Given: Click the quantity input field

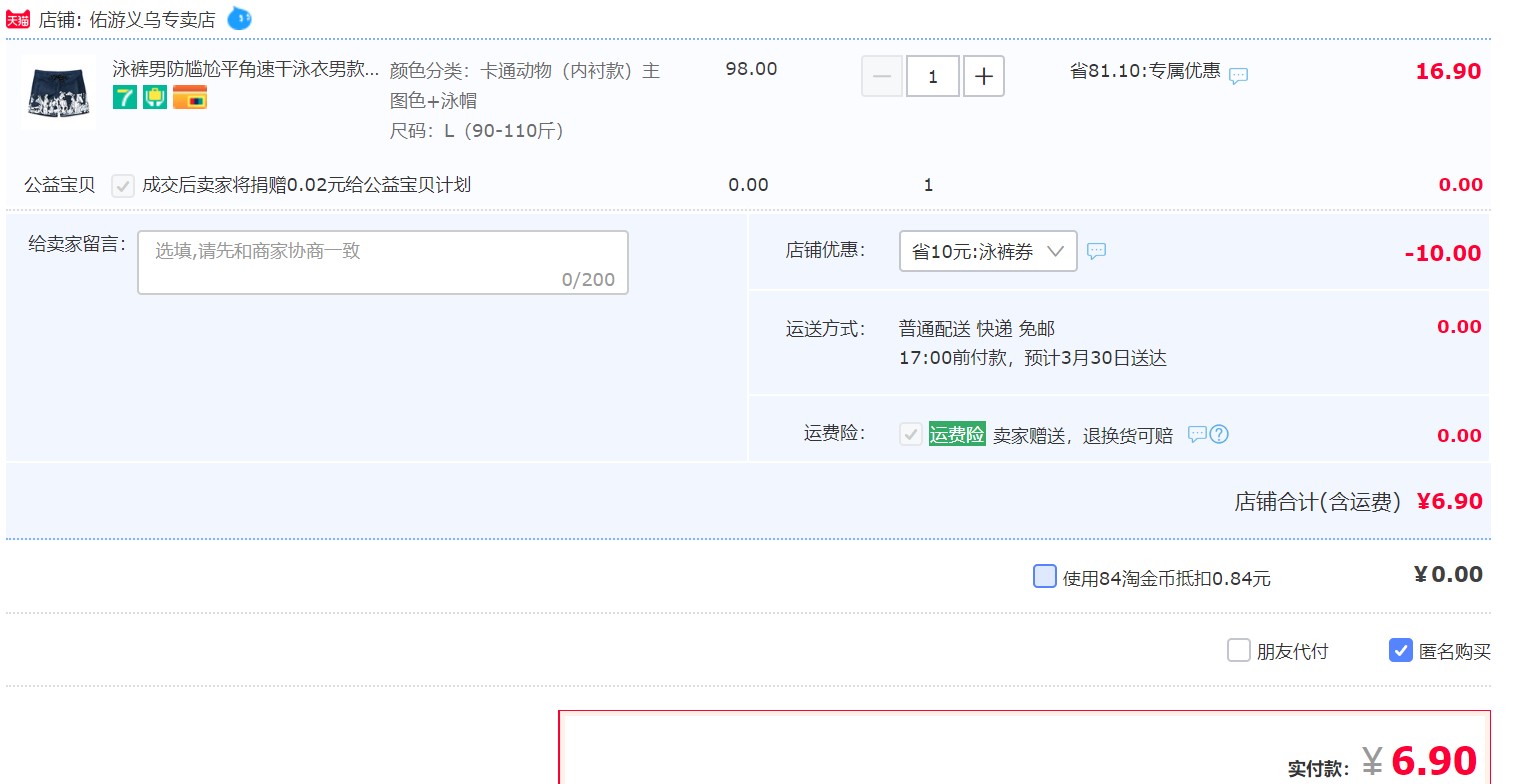Looking at the screenshot, I should [x=933, y=76].
